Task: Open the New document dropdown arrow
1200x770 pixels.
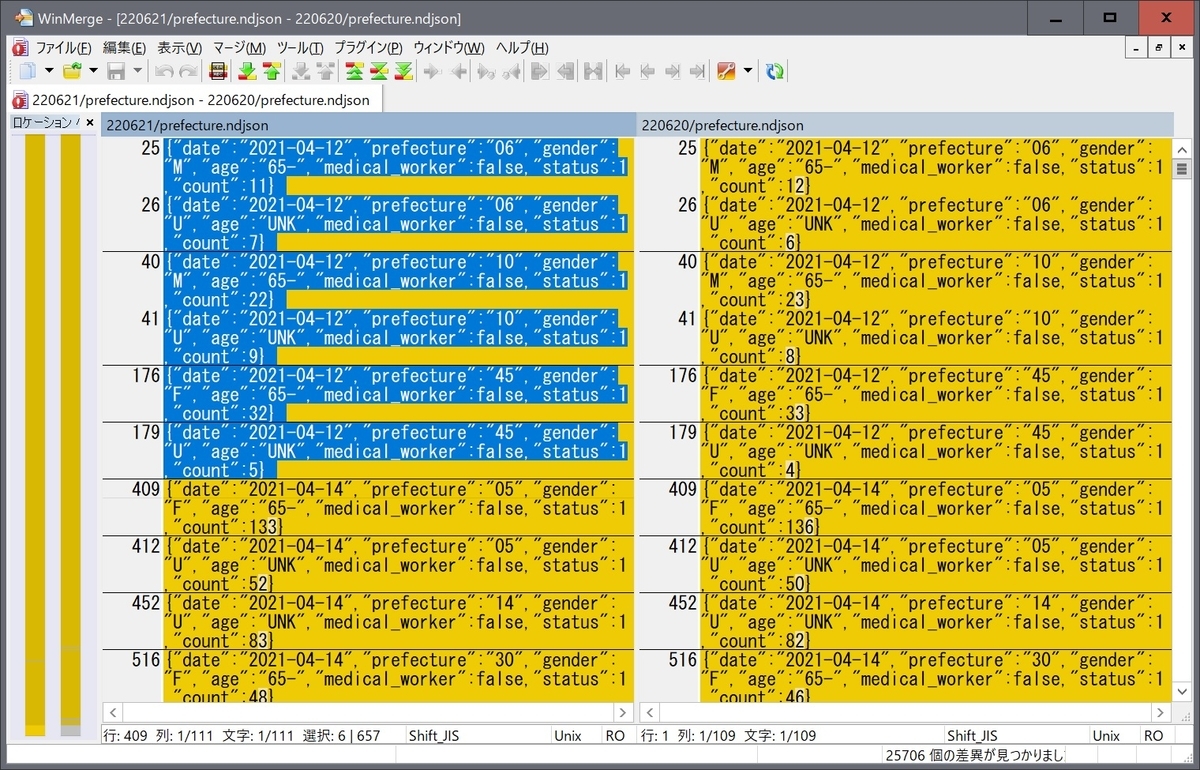Action: (48, 71)
